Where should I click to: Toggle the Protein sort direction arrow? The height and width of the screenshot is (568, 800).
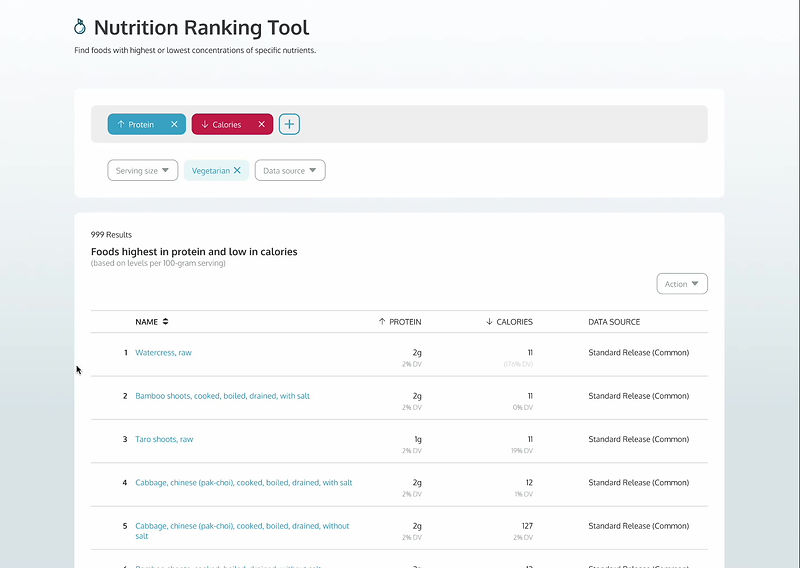pyautogui.click(x=121, y=124)
